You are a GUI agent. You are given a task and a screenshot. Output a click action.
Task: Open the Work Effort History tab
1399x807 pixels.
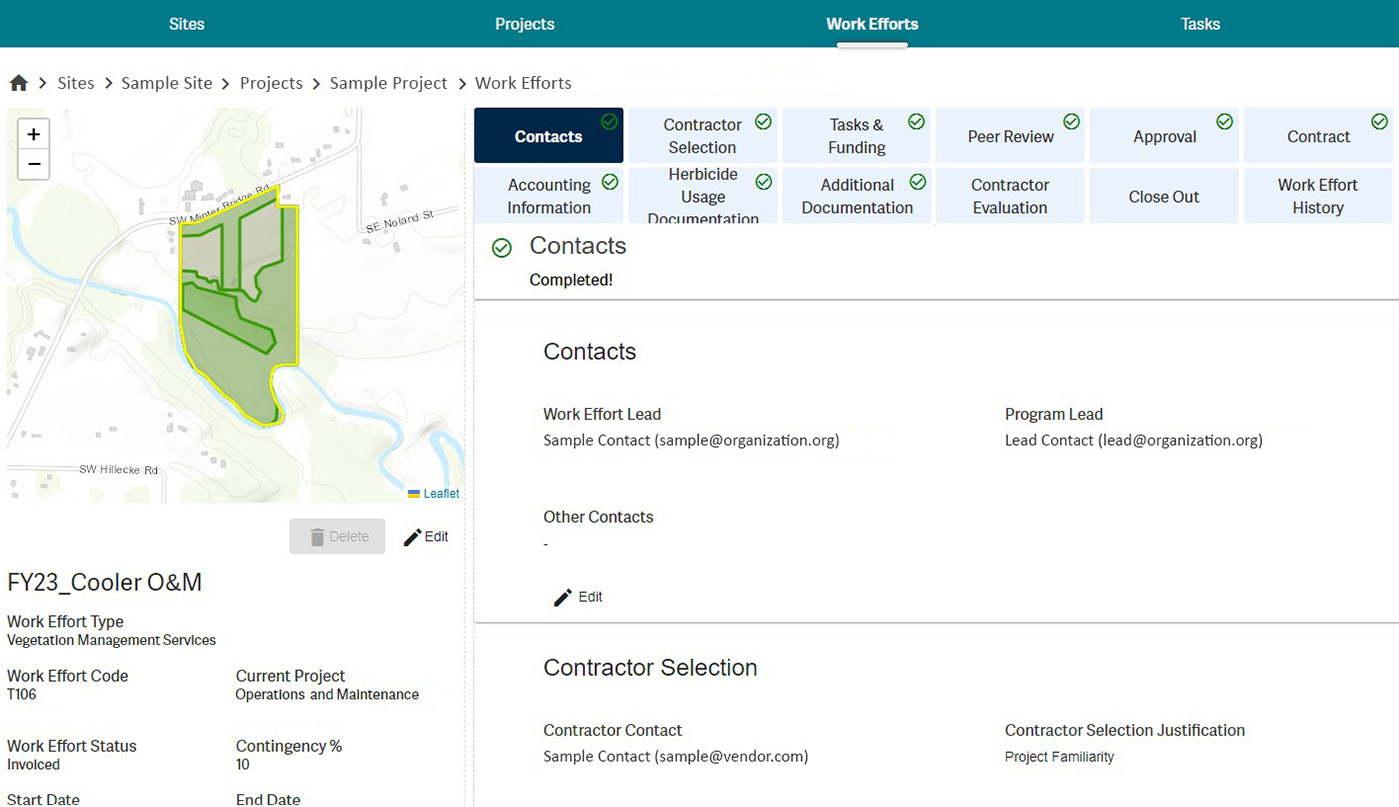coord(1317,196)
